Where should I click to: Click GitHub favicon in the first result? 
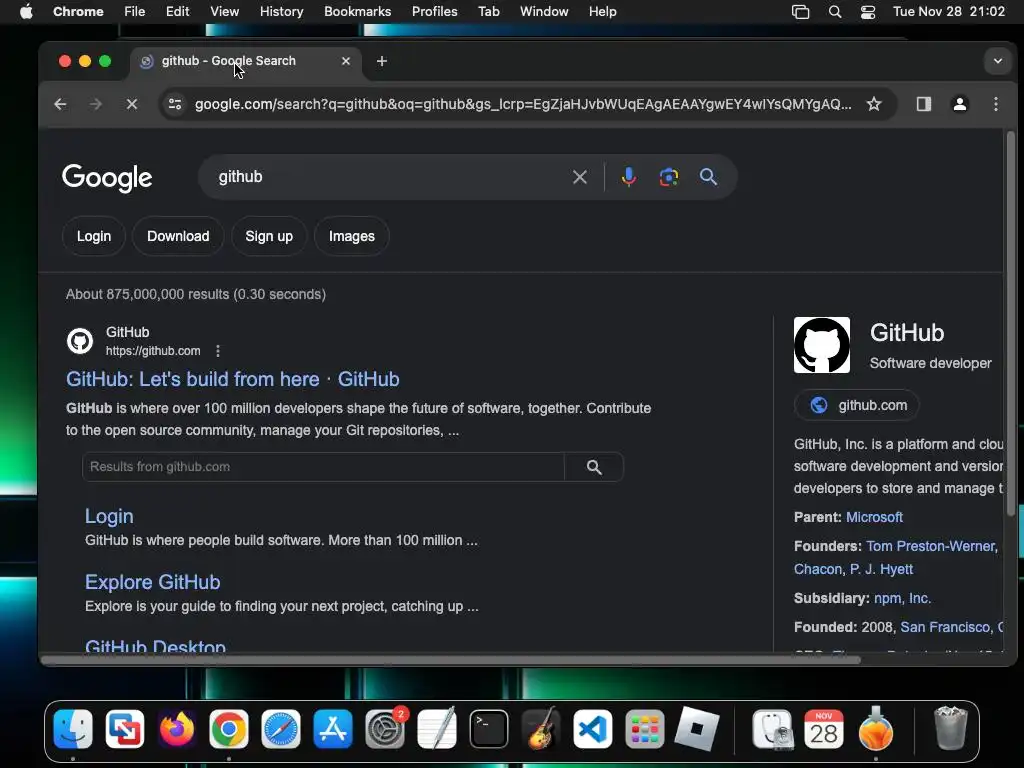(80, 341)
